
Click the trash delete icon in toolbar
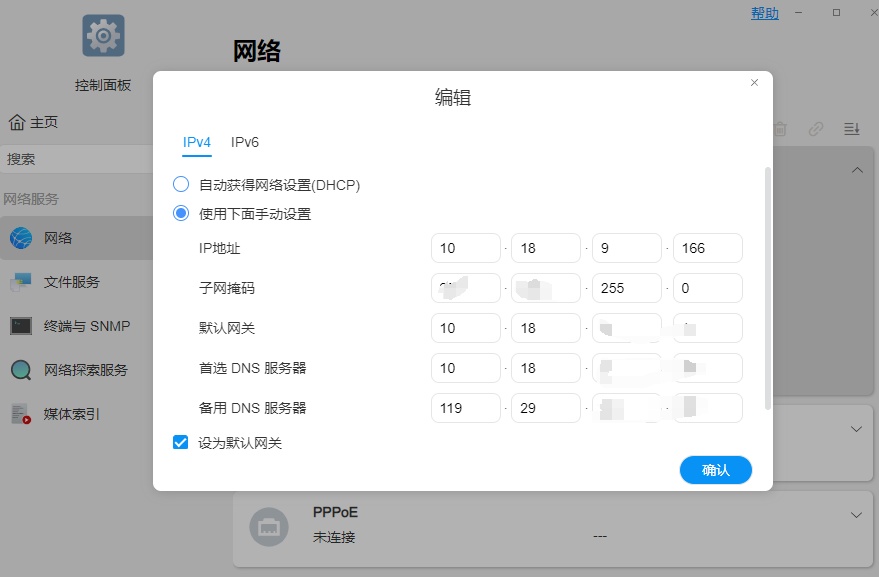point(780,129)
